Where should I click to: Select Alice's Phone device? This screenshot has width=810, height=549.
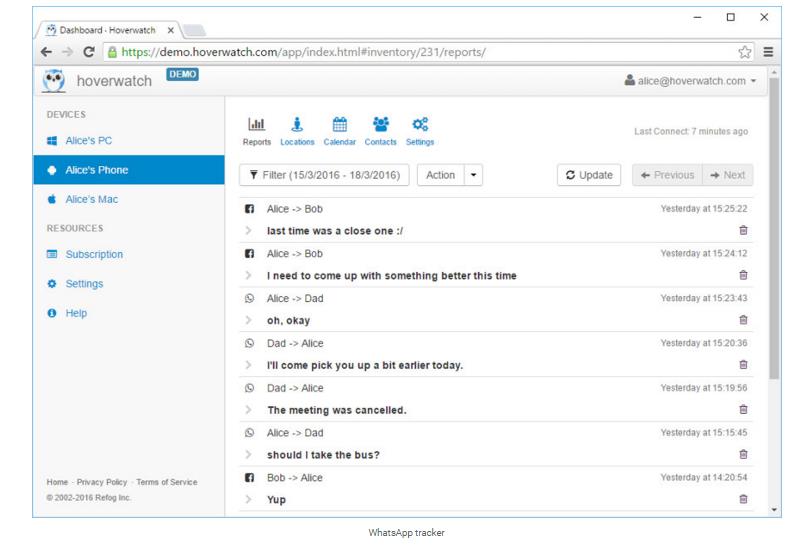coord(129,170)
